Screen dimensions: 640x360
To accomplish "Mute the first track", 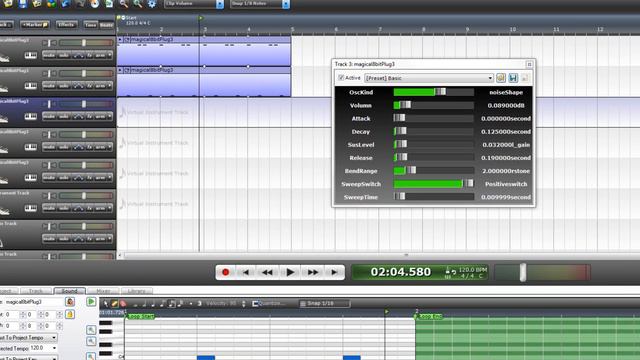I will (49, 55).
